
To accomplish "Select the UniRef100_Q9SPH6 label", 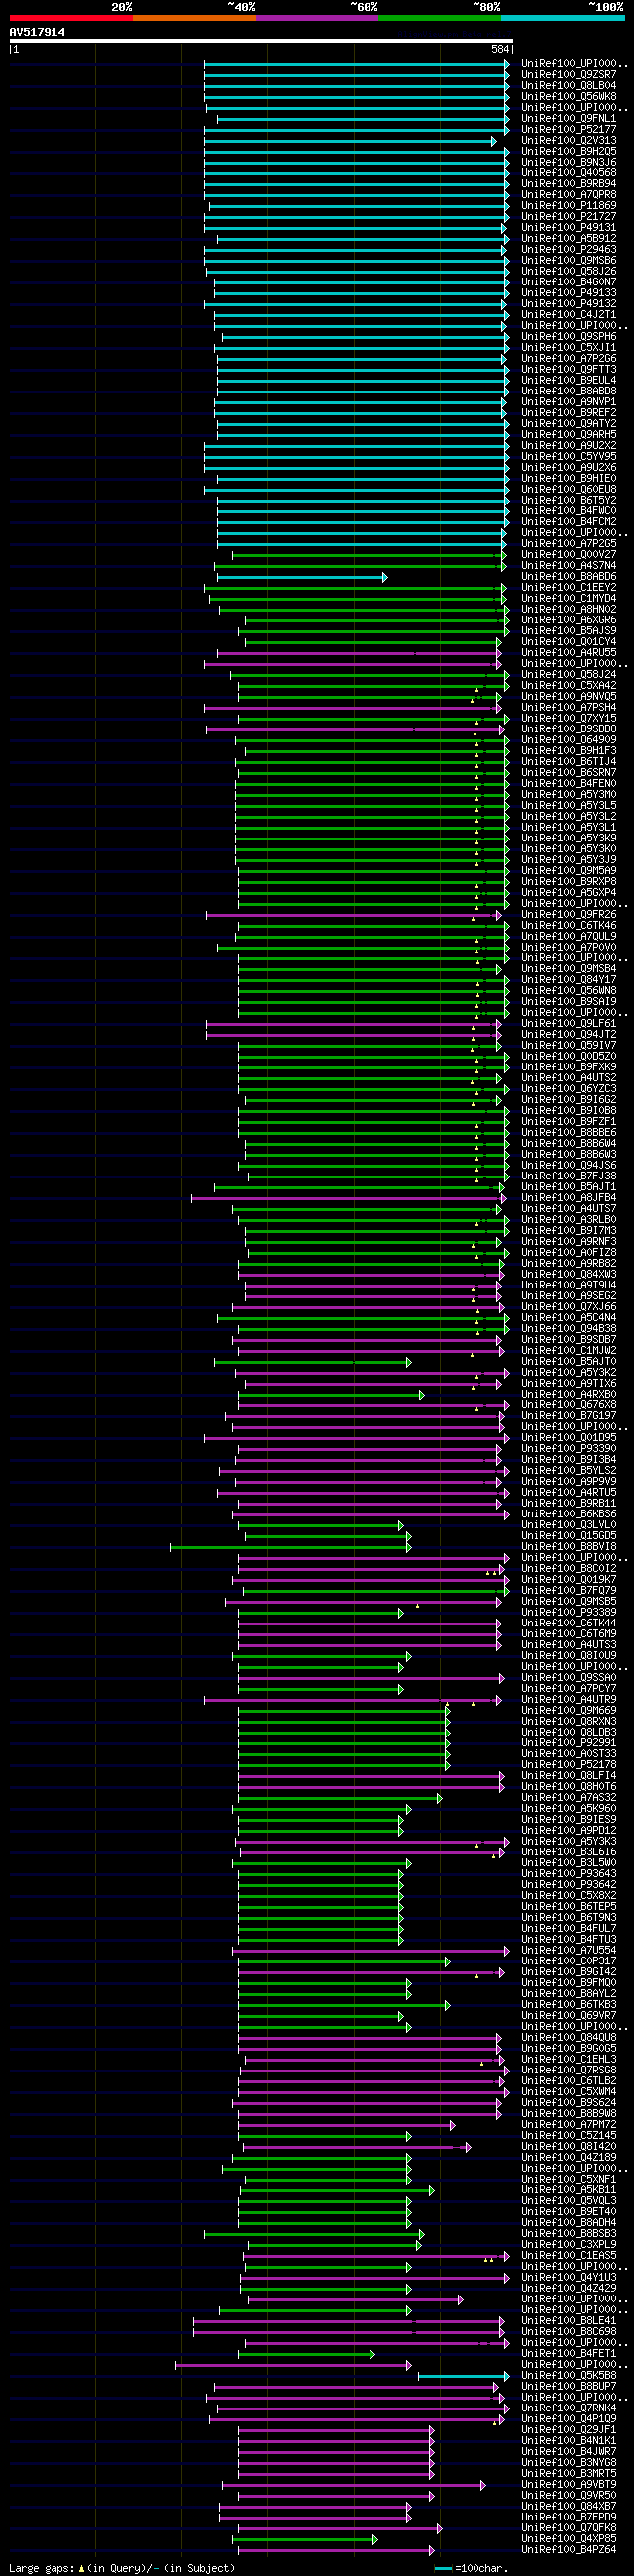I will (568, 337).
